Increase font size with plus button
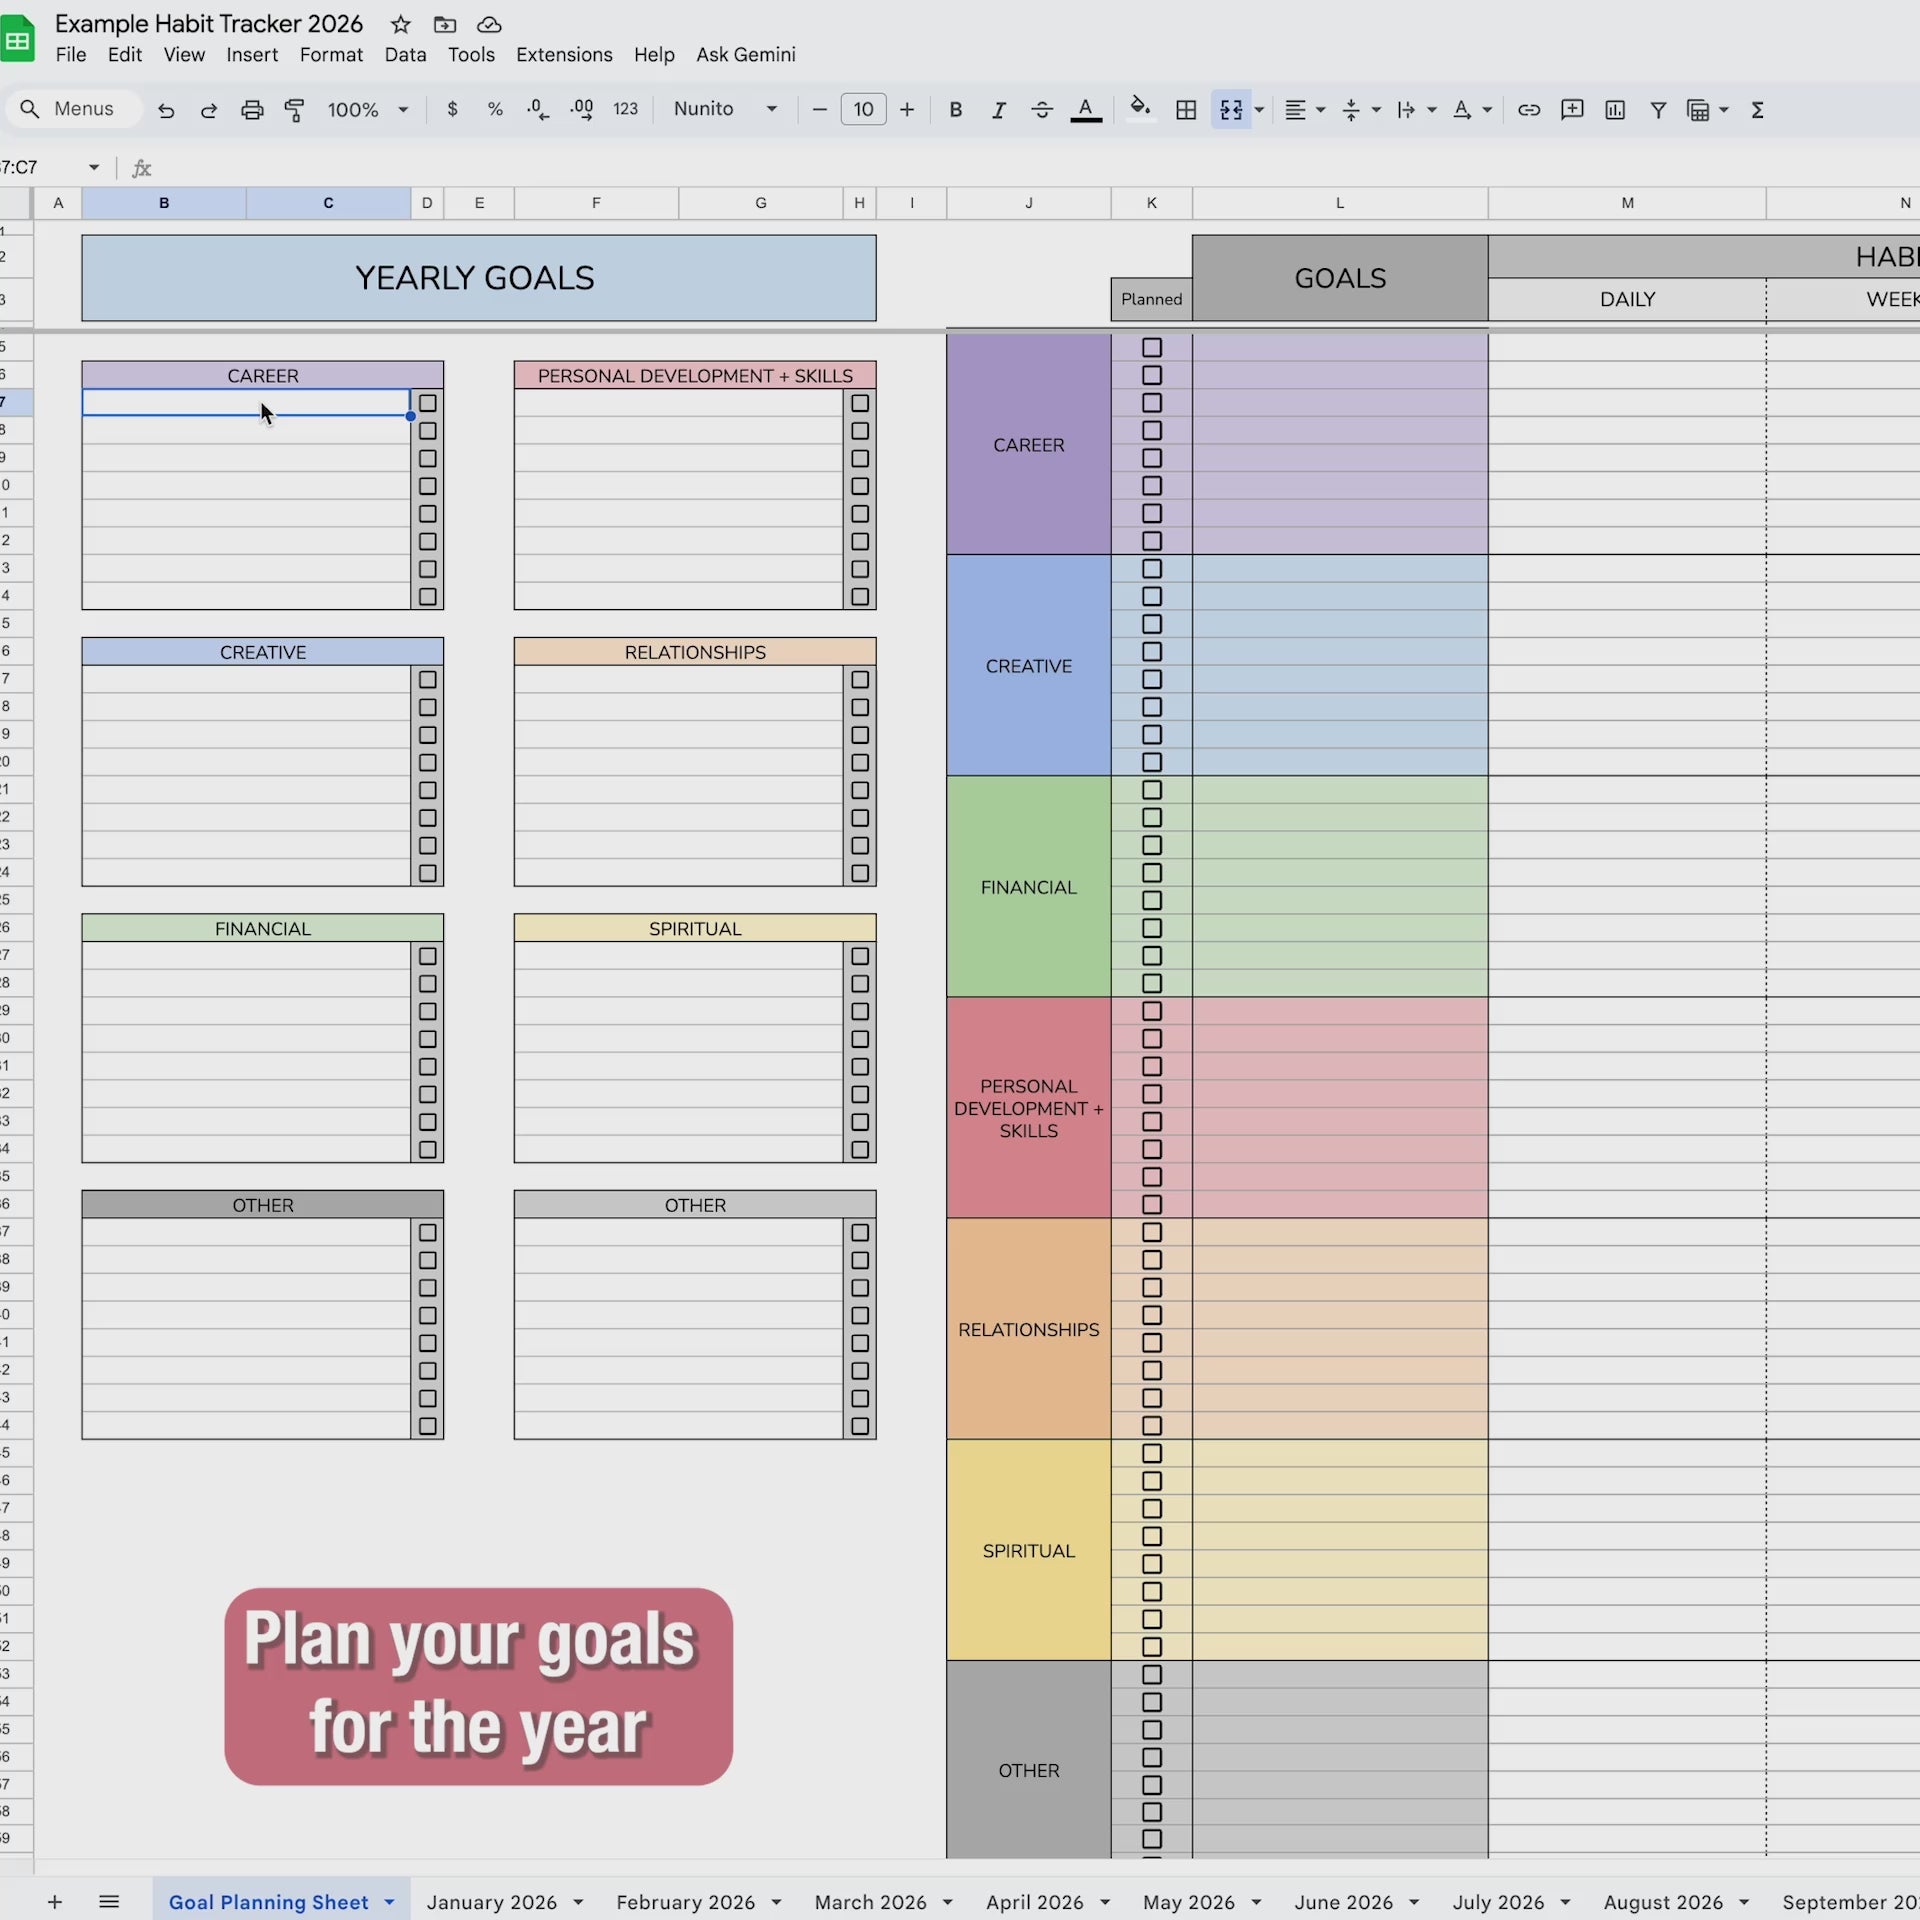The width and height of the screenshot is (1920, 1920). pos(907,110)
